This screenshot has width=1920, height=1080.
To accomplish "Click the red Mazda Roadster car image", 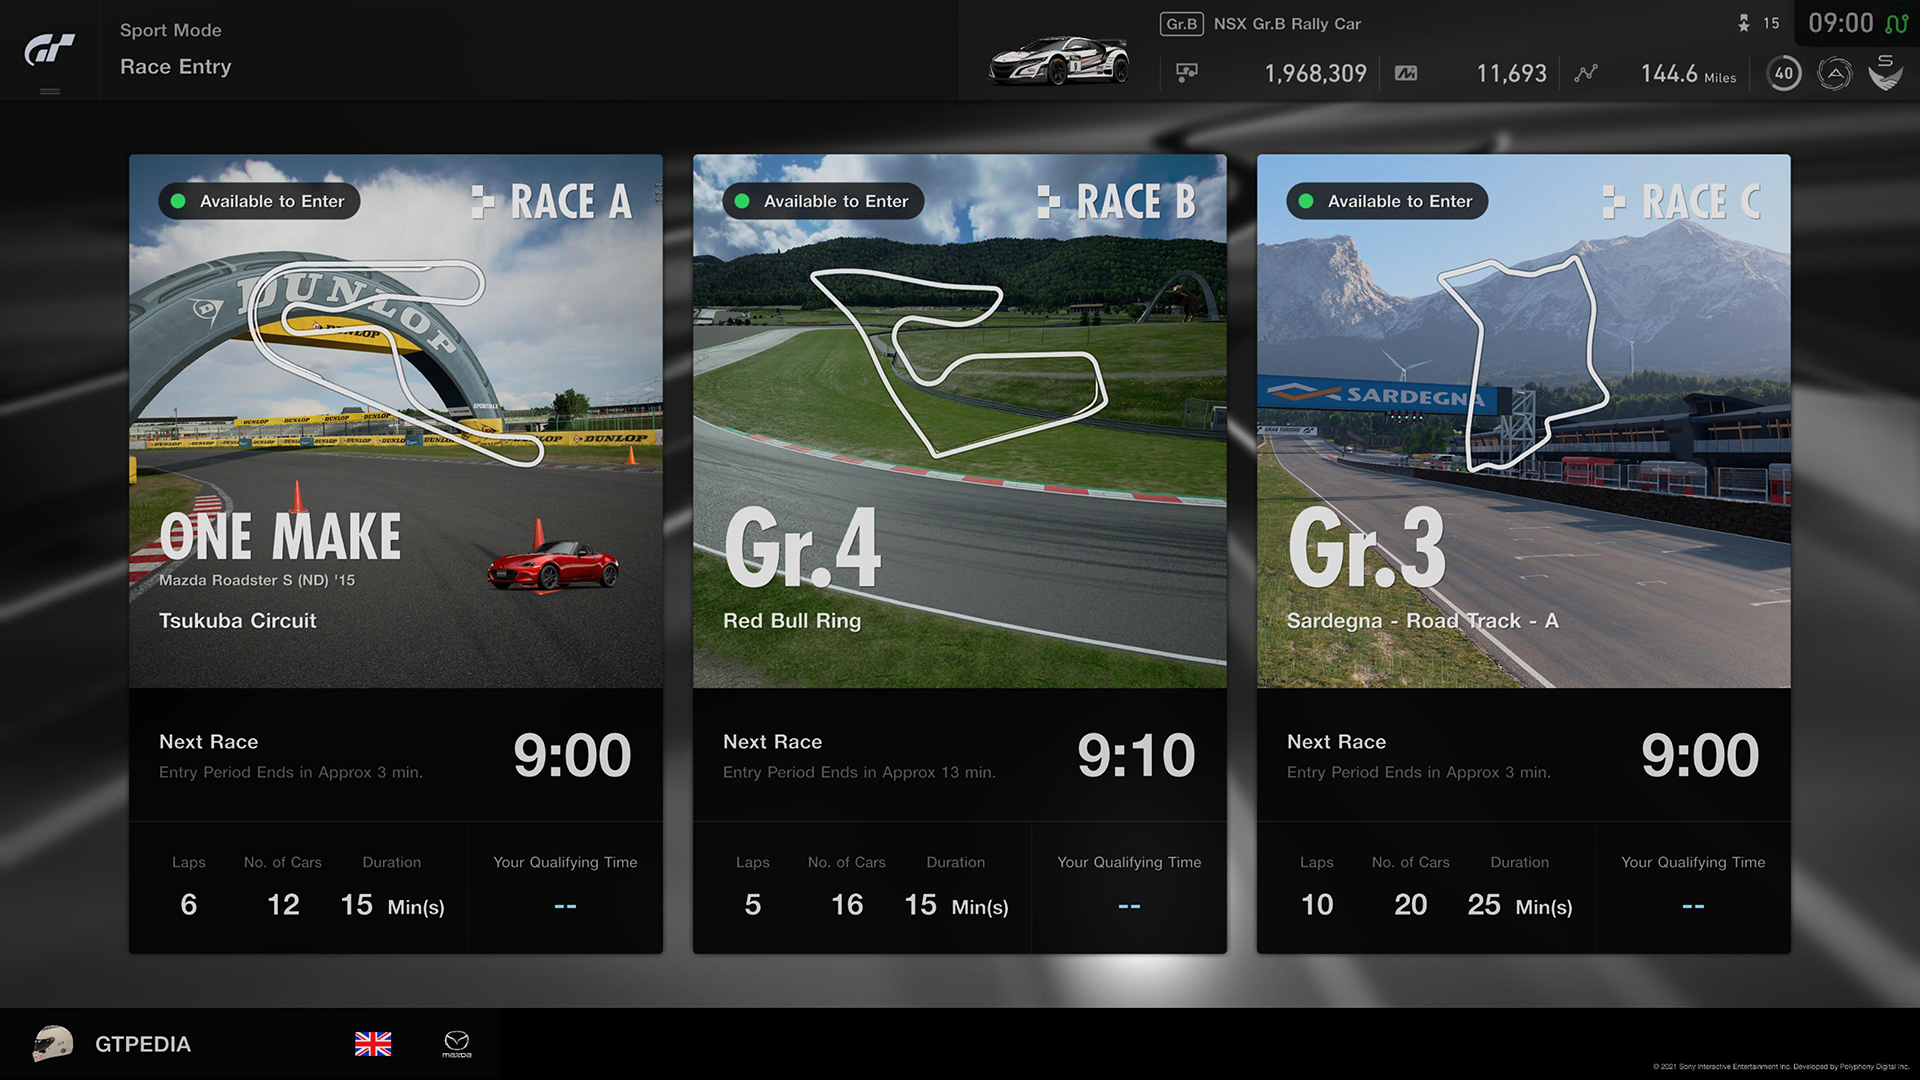I will point(553,565).
